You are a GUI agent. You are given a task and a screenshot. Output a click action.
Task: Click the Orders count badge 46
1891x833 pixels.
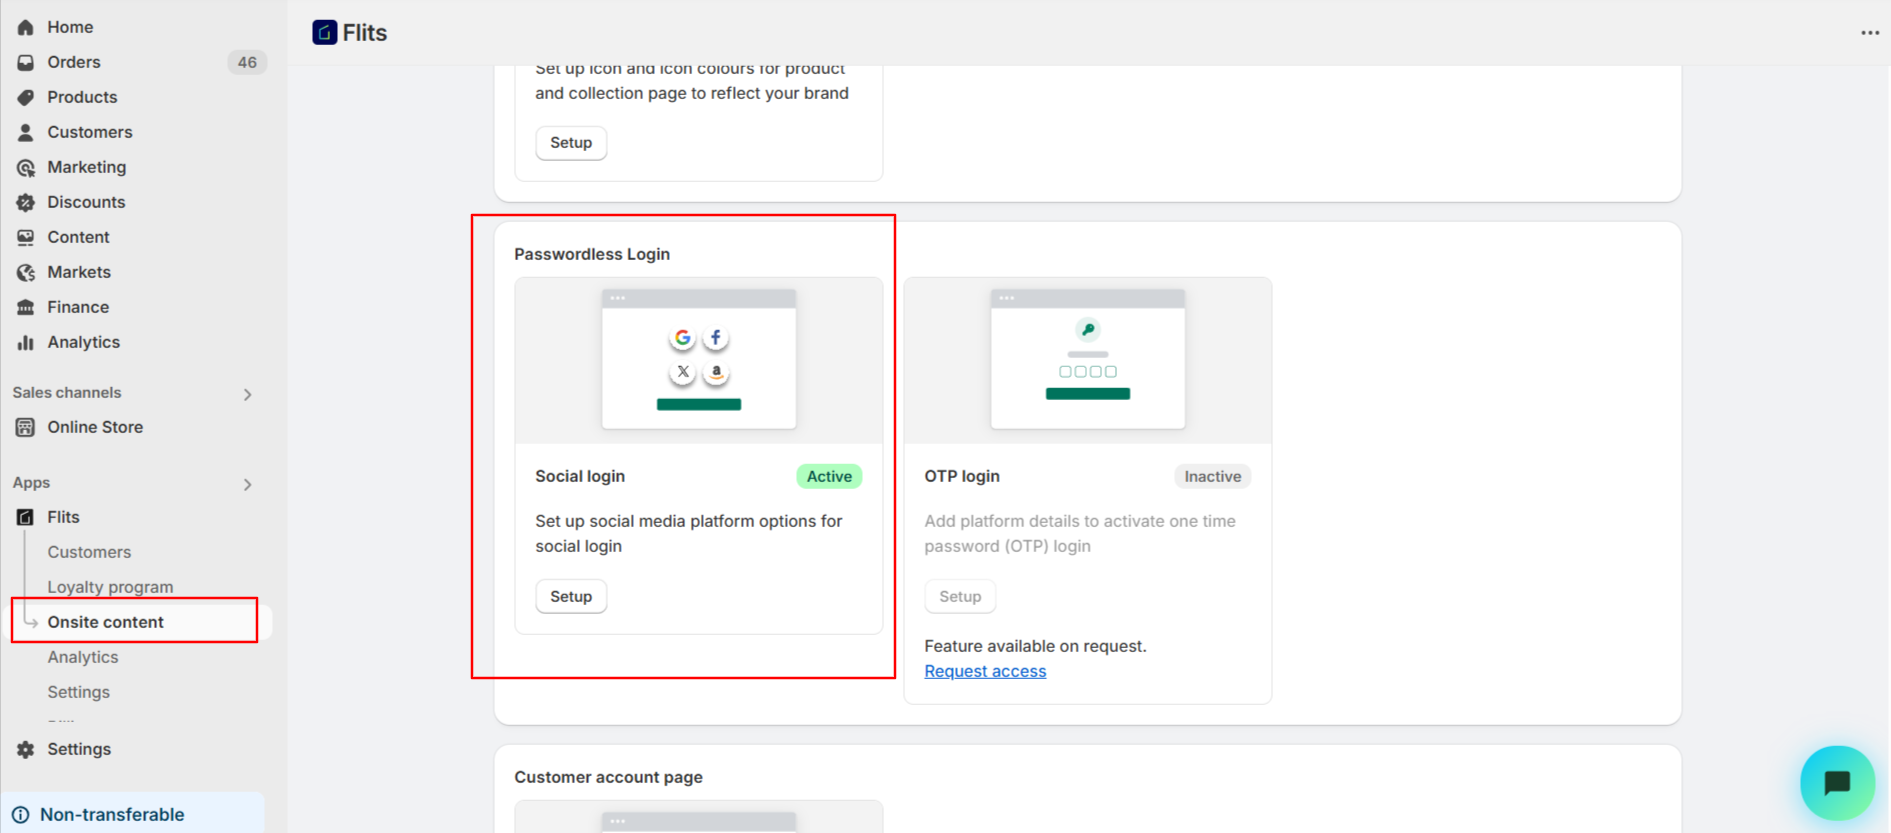click(x=247, y=62)
